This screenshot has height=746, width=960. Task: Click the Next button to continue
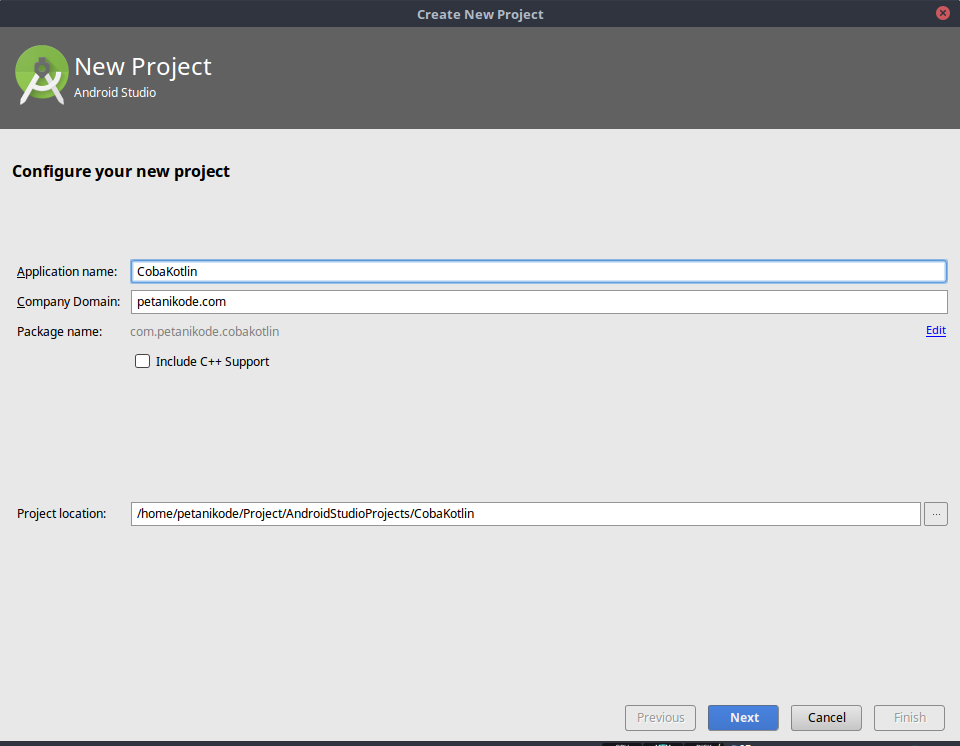tap(743, 717)
